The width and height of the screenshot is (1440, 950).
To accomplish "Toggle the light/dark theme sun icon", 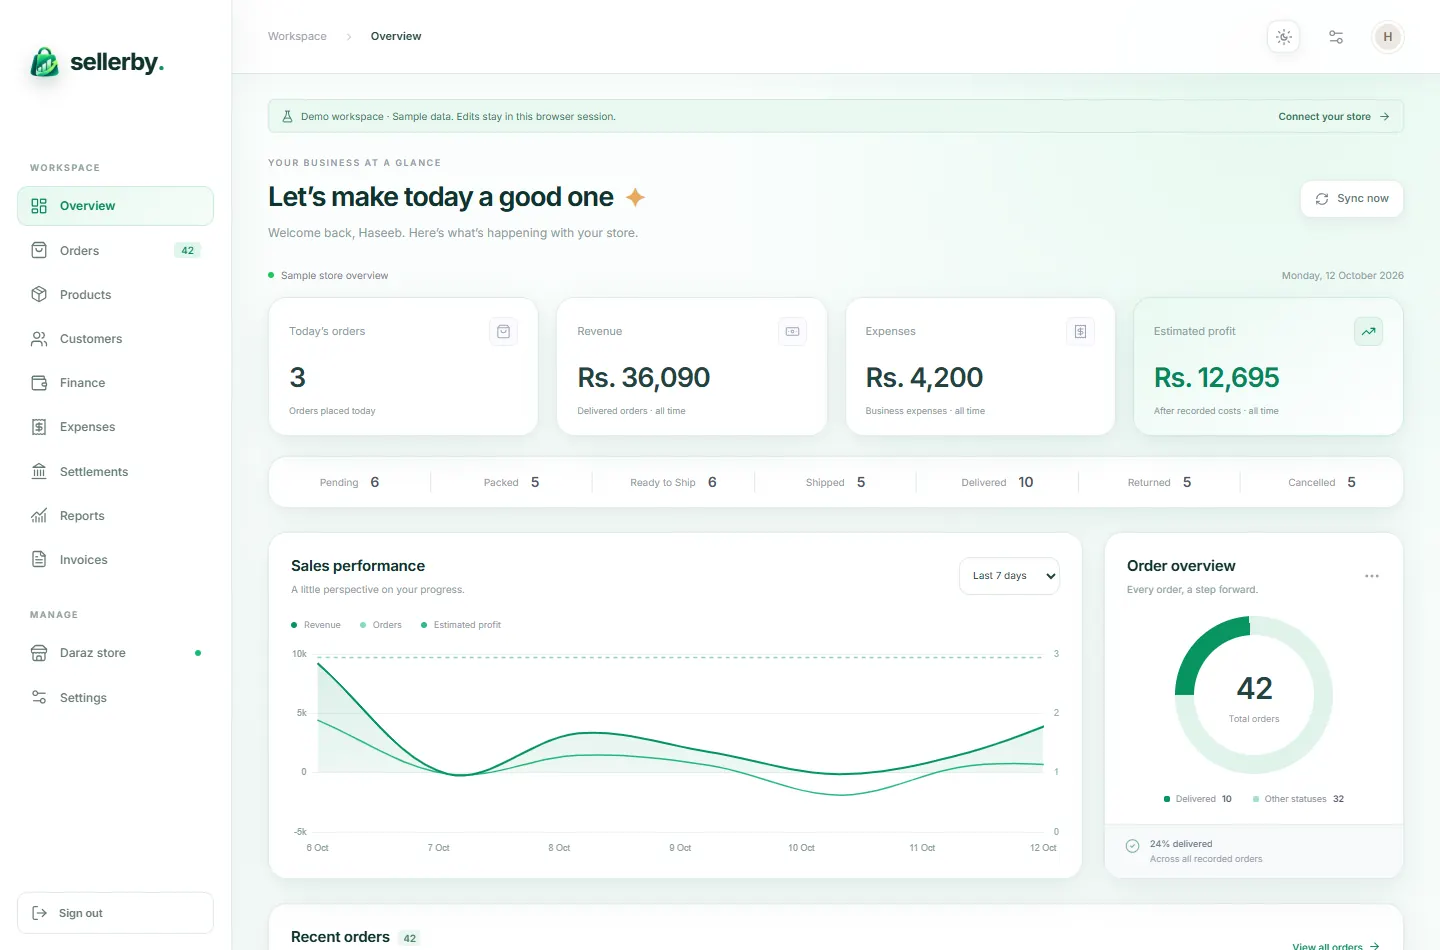I will [1284, 37].
